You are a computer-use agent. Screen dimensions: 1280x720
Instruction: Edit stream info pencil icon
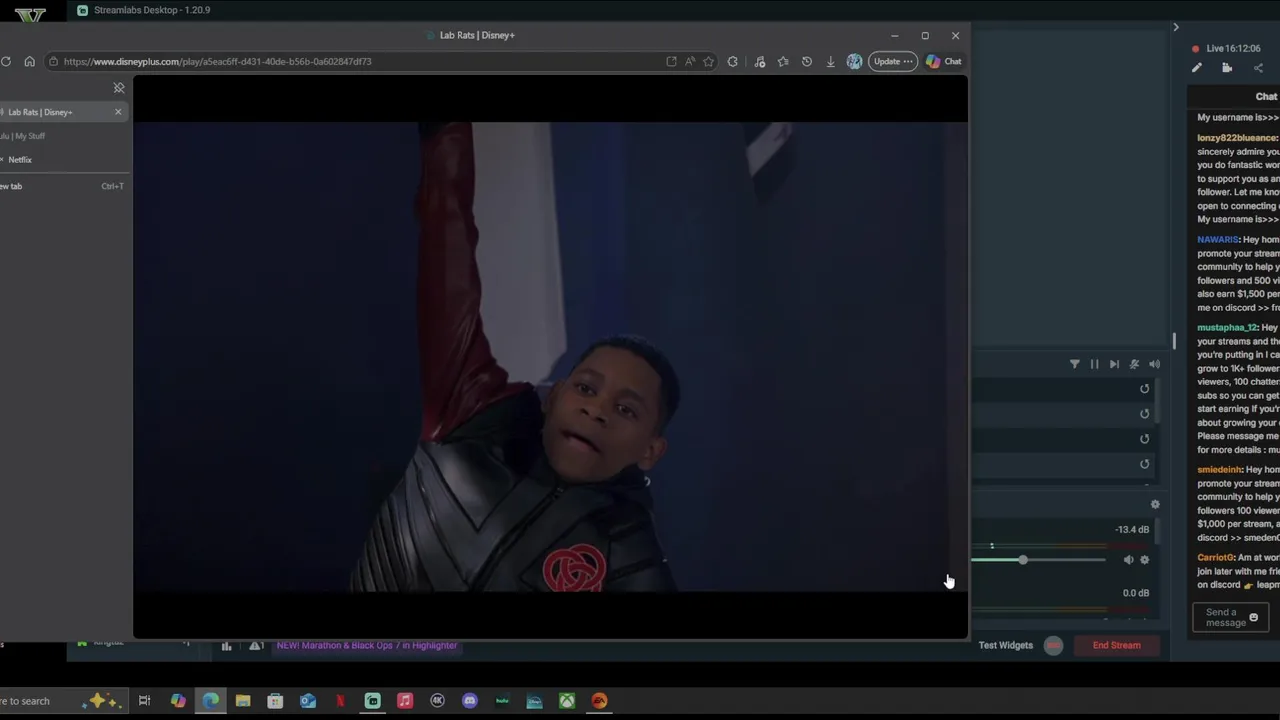click(1197, 68)
